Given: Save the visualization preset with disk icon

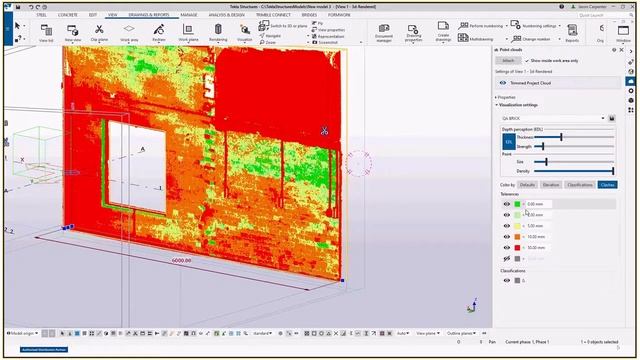Looking at the screenshot, I should pos(612,118).
